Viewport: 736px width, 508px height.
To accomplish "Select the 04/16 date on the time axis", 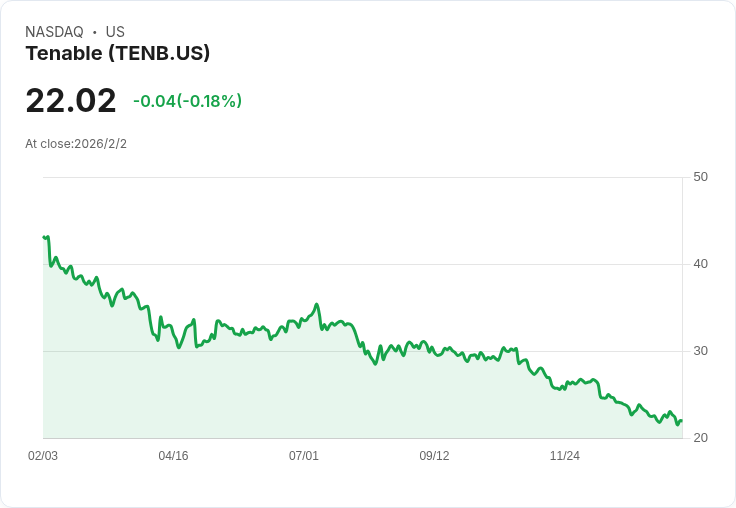I will point(173,456).
